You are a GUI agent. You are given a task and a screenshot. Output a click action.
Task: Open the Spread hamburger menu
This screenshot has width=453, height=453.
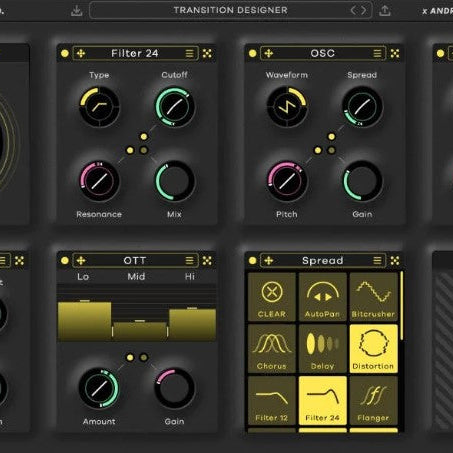point(377,261)
